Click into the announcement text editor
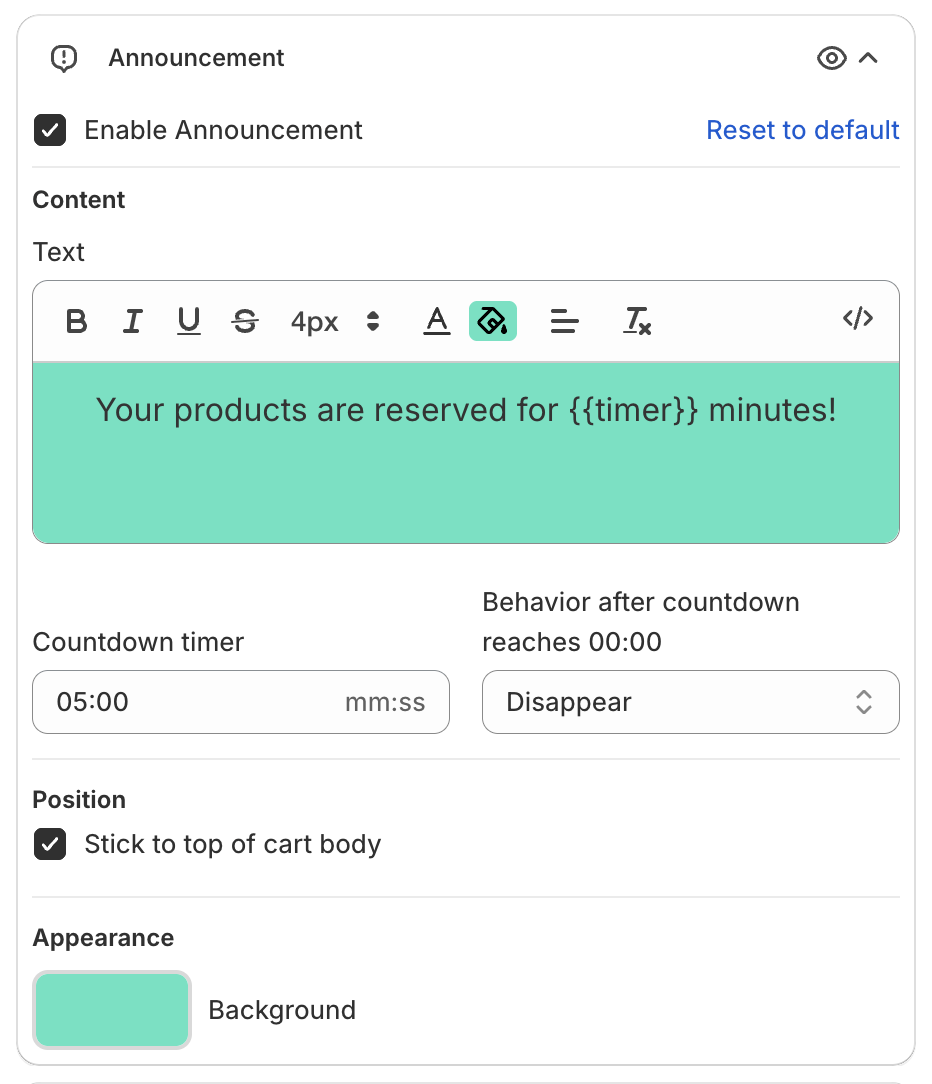Image resolution: width=932 pixels, height=1084 pixels. pyautogui.click(x=466, y=453)
